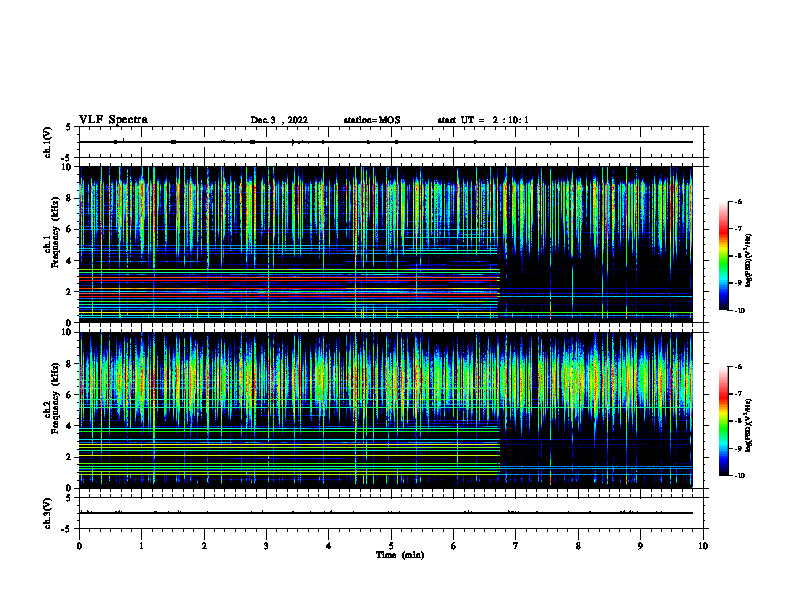This screenshot has height=612, width=792.
Task: Select the ch.1 "log(PSD)(V²/Hz)" colorbar label
Action: [749, 261]
